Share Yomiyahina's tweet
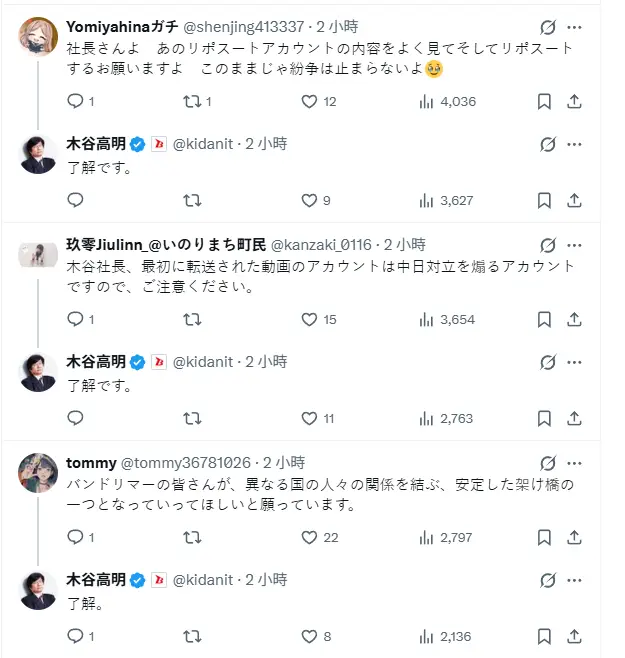625x658 pixels. tap(574, 101)
